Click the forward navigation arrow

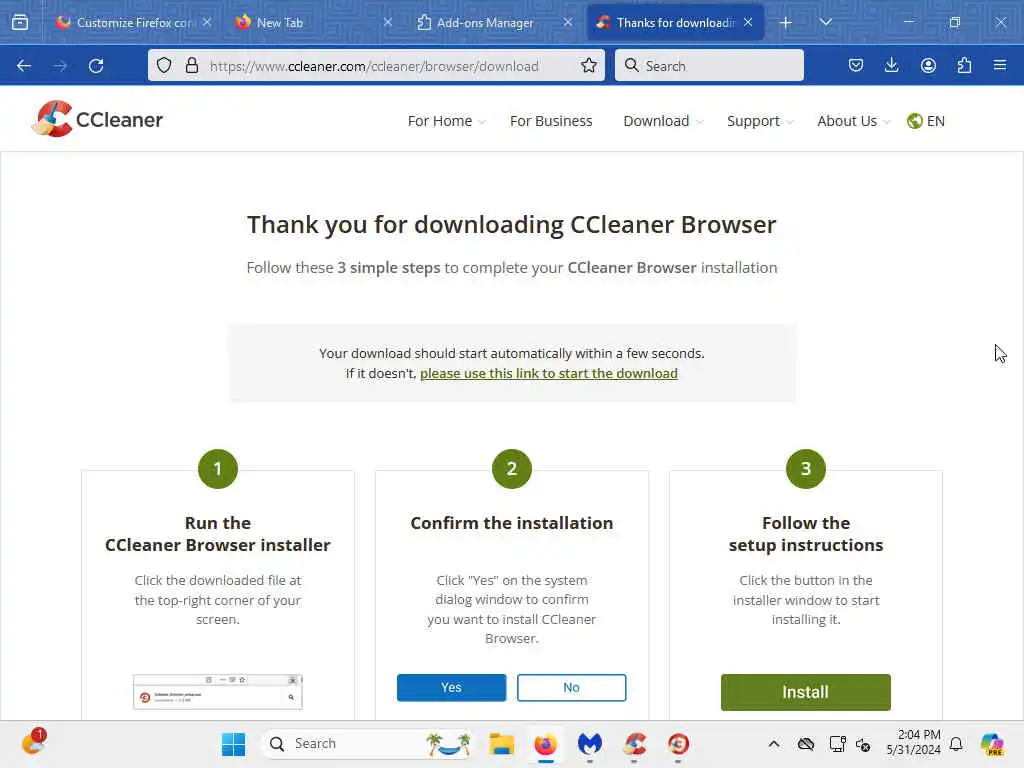60,65
